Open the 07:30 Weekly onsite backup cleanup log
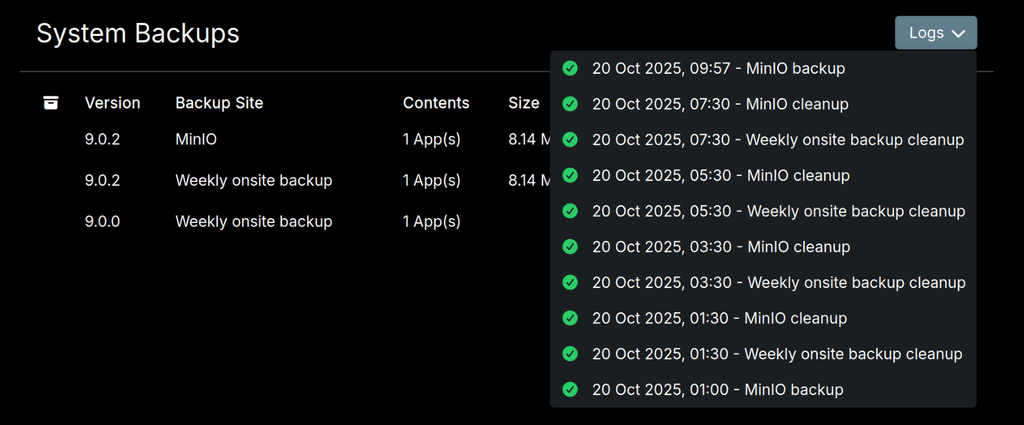The width and height of the screenshot is (1024, 425). point(777,140)
